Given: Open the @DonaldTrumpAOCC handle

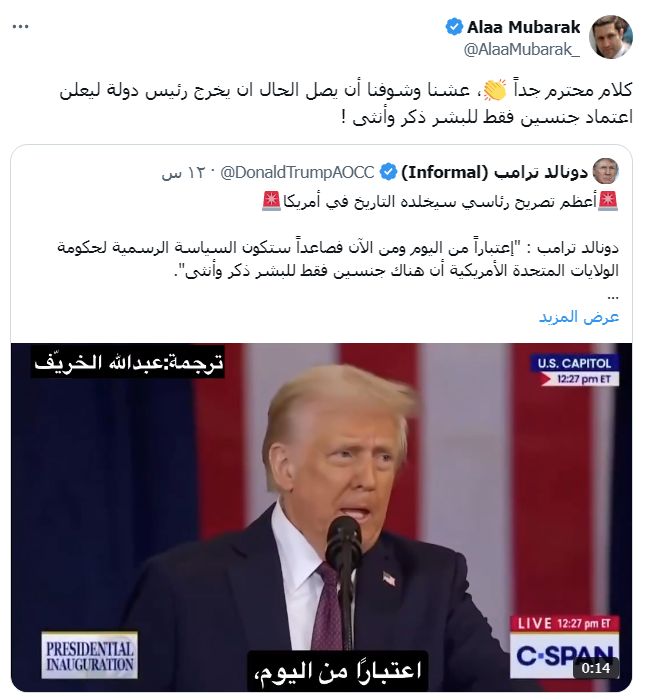Looking at the screenshot, I should 297,172.
